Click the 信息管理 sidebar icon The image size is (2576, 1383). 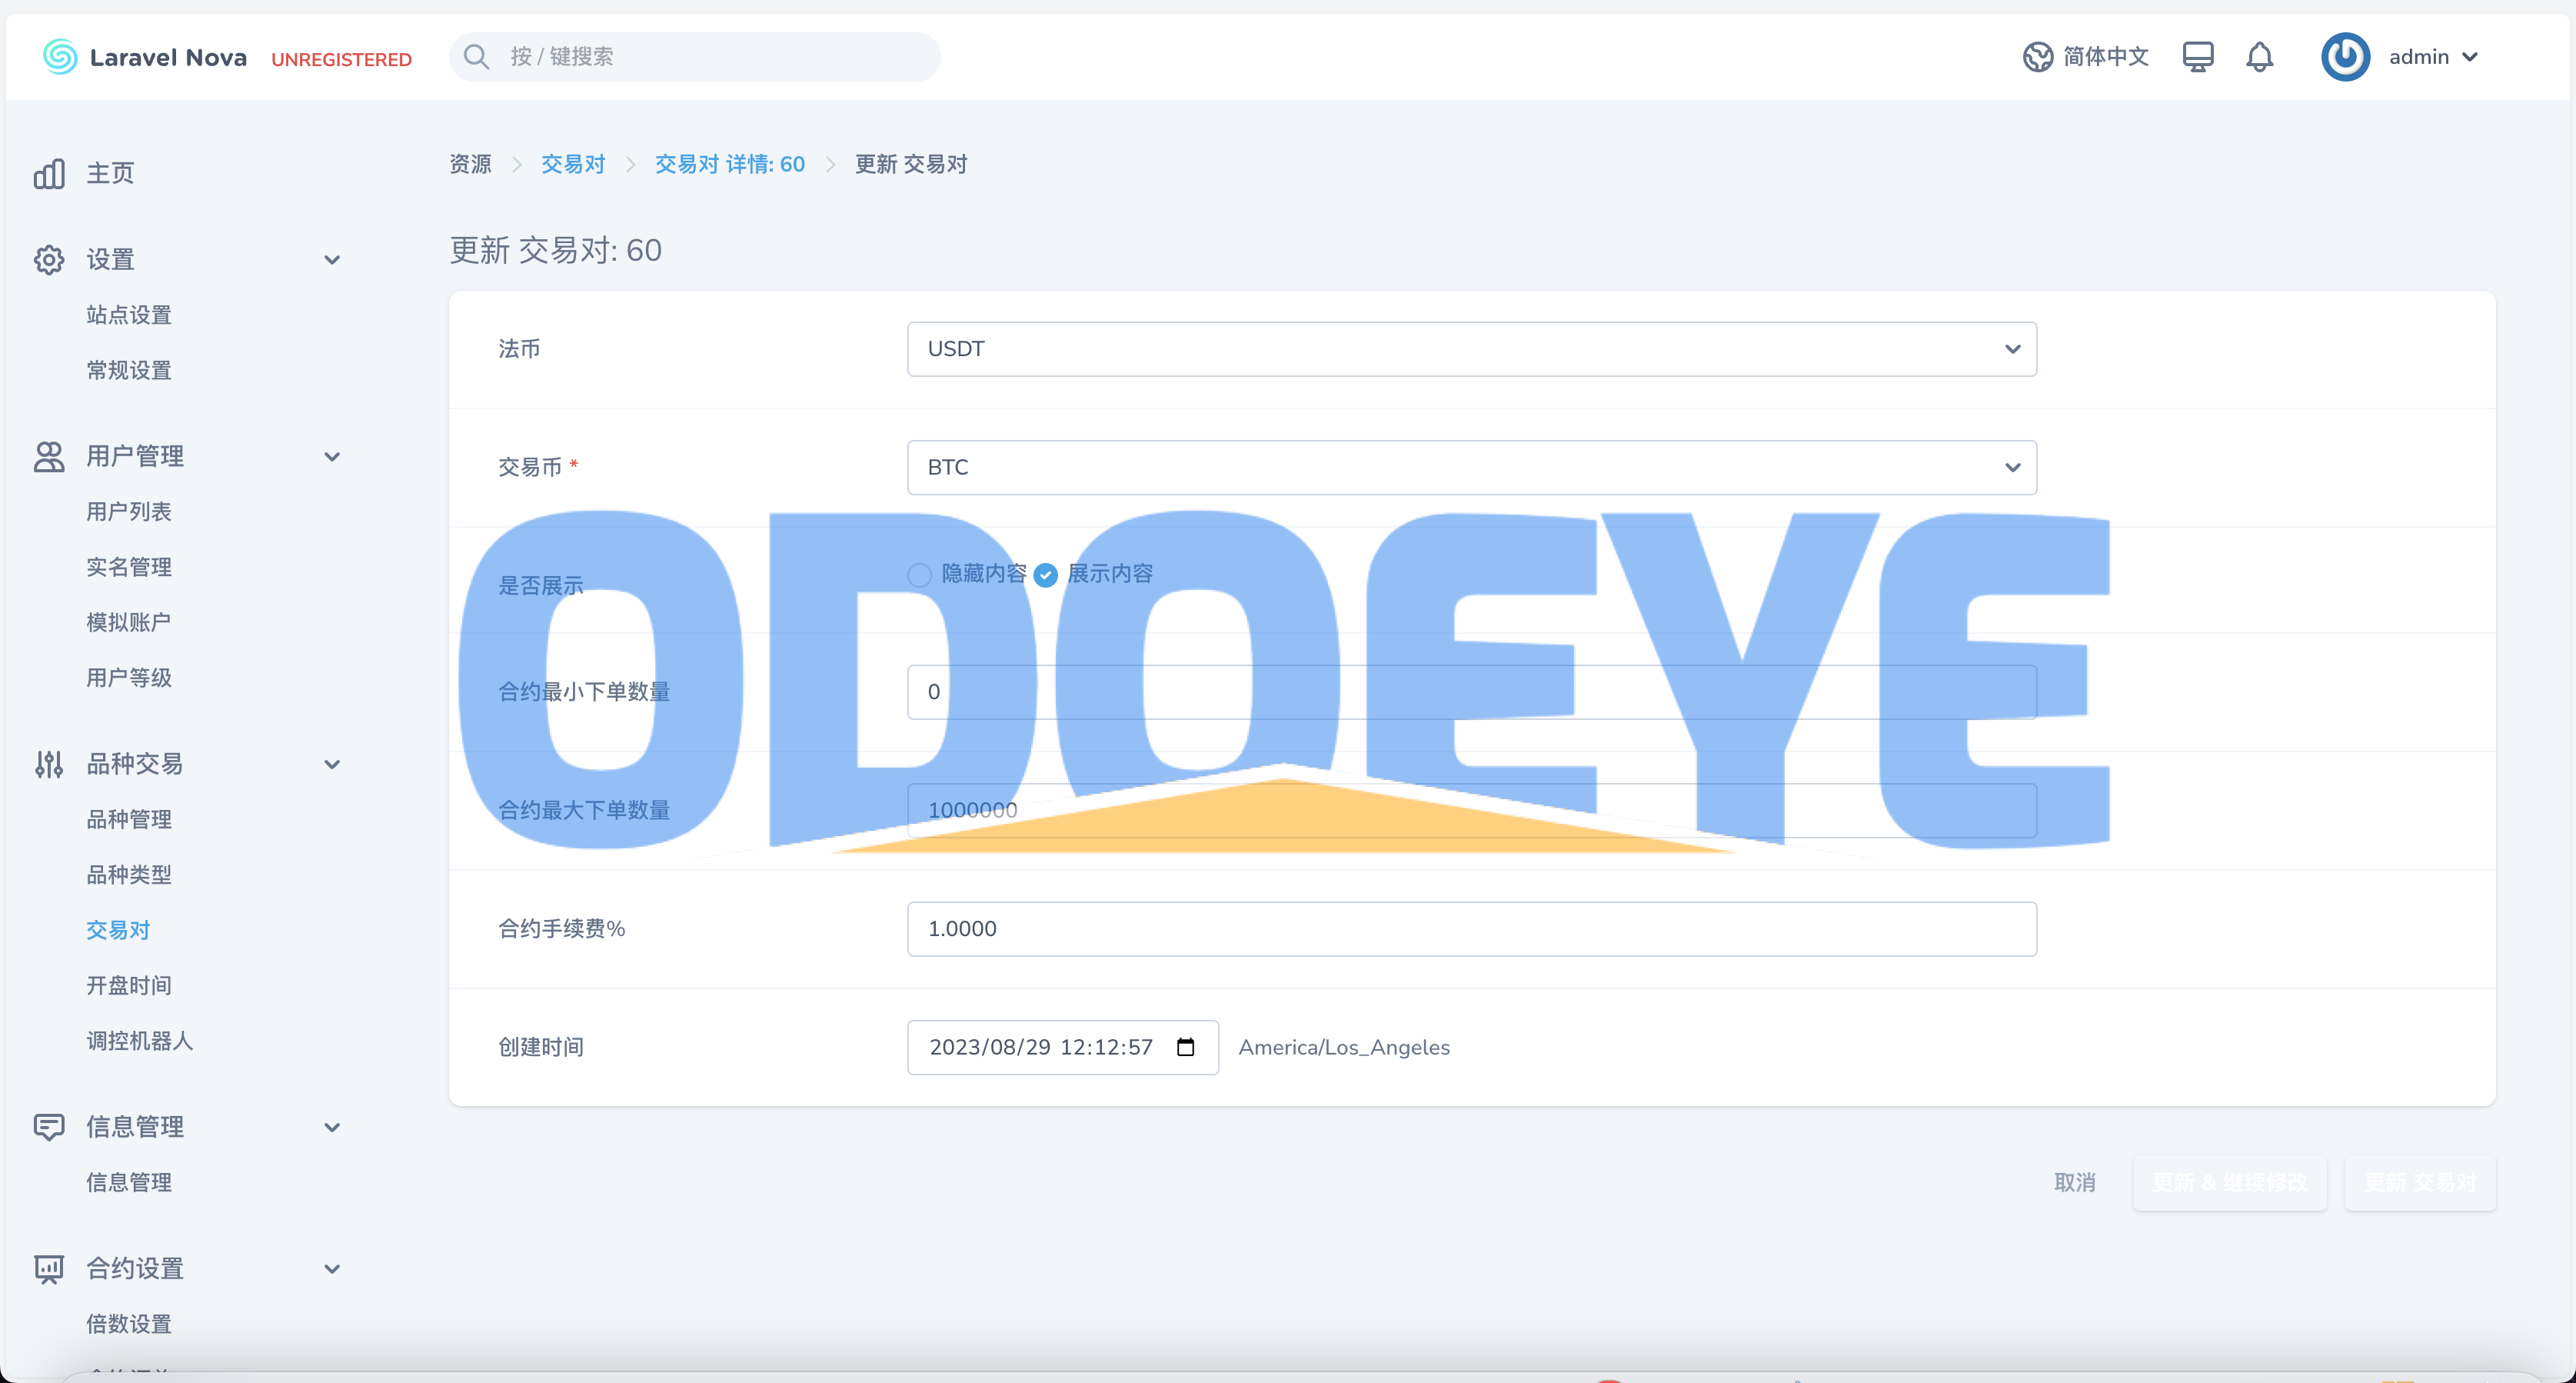pyautogui.click(x=48, y=1126)
